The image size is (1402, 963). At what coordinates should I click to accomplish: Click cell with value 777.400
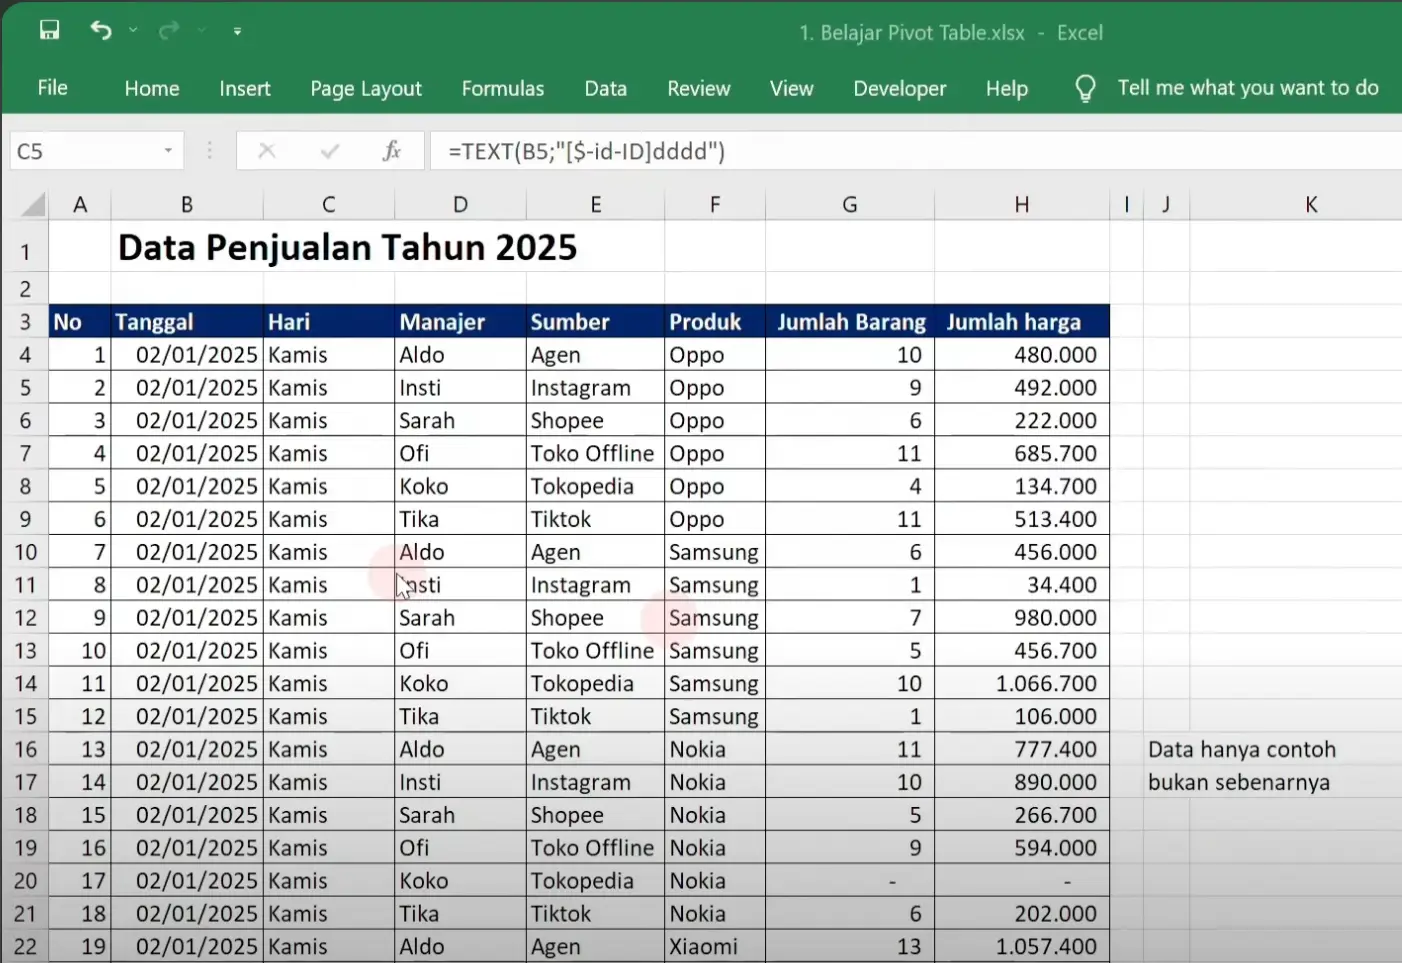pyautogui.click(x=1022, y=750)
